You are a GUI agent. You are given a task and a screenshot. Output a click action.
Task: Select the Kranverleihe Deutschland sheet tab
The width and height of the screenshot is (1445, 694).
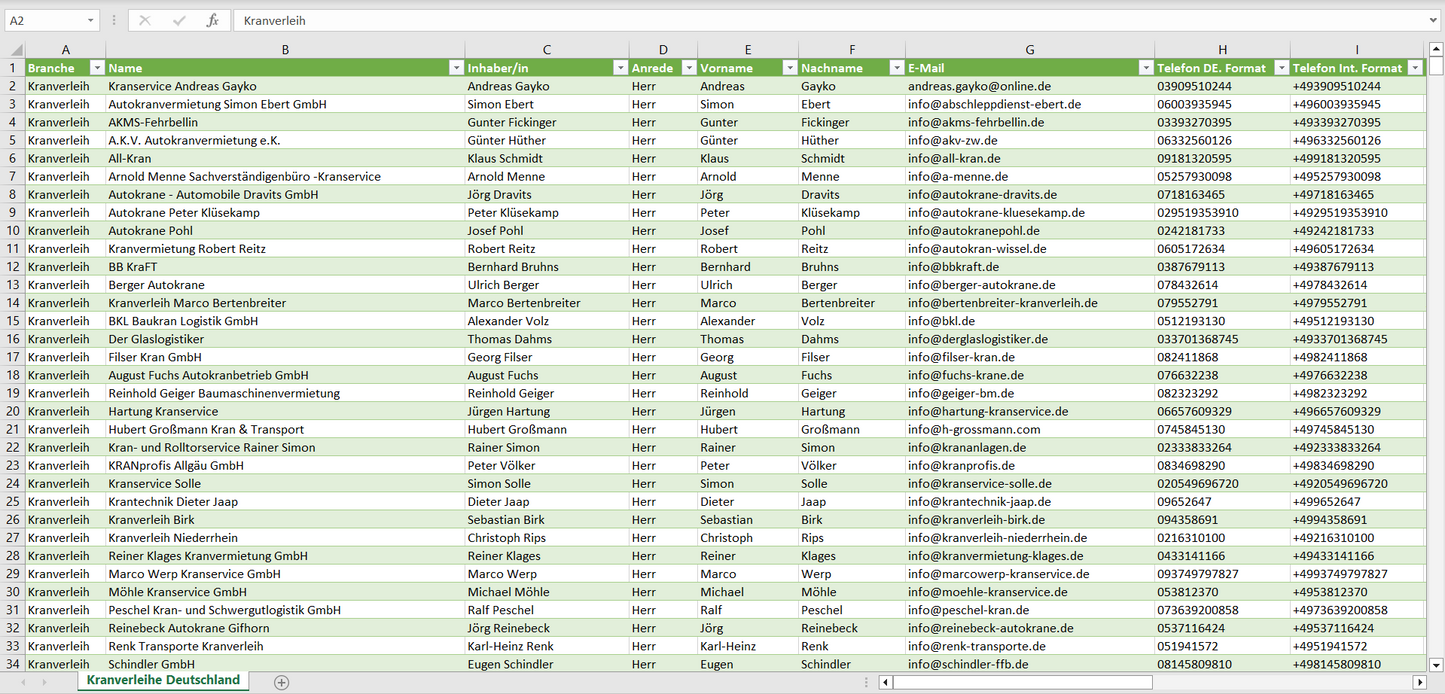click(163, 680)
